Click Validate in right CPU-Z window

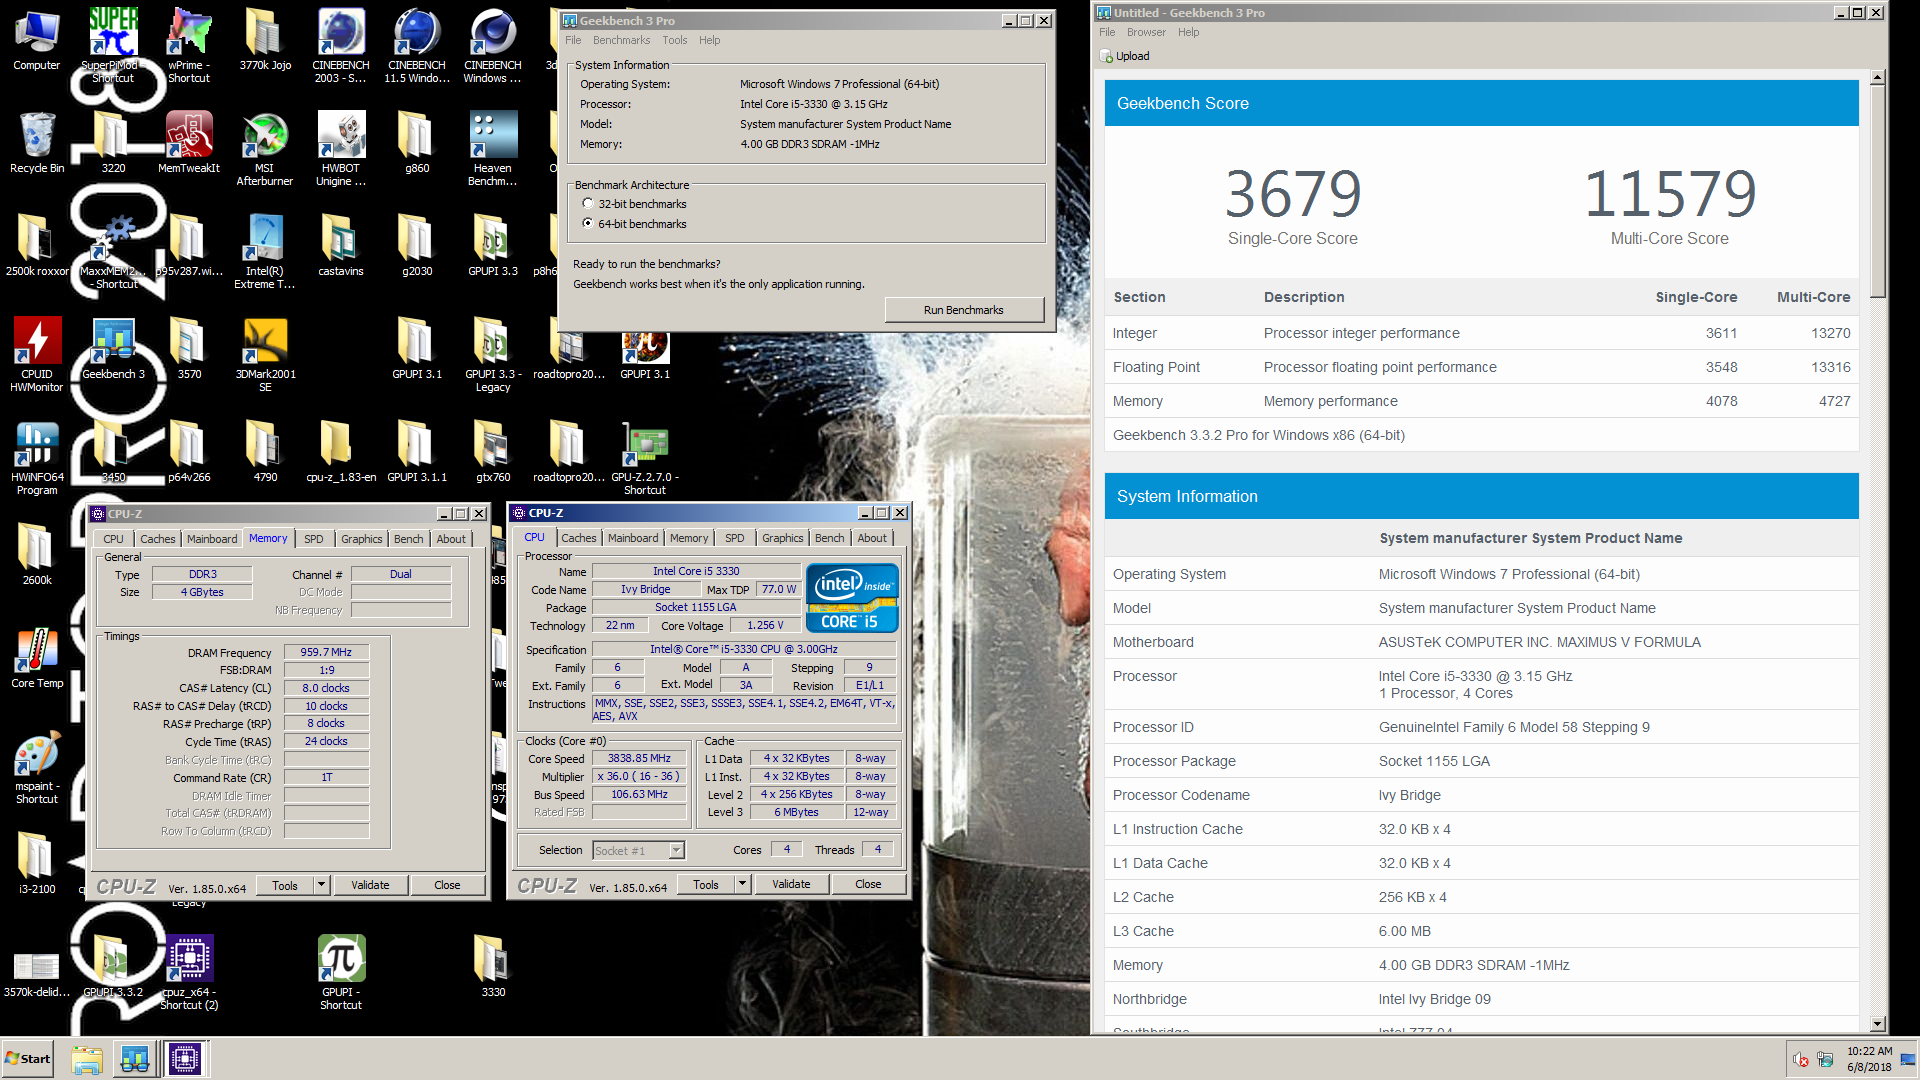pos(791,884)
